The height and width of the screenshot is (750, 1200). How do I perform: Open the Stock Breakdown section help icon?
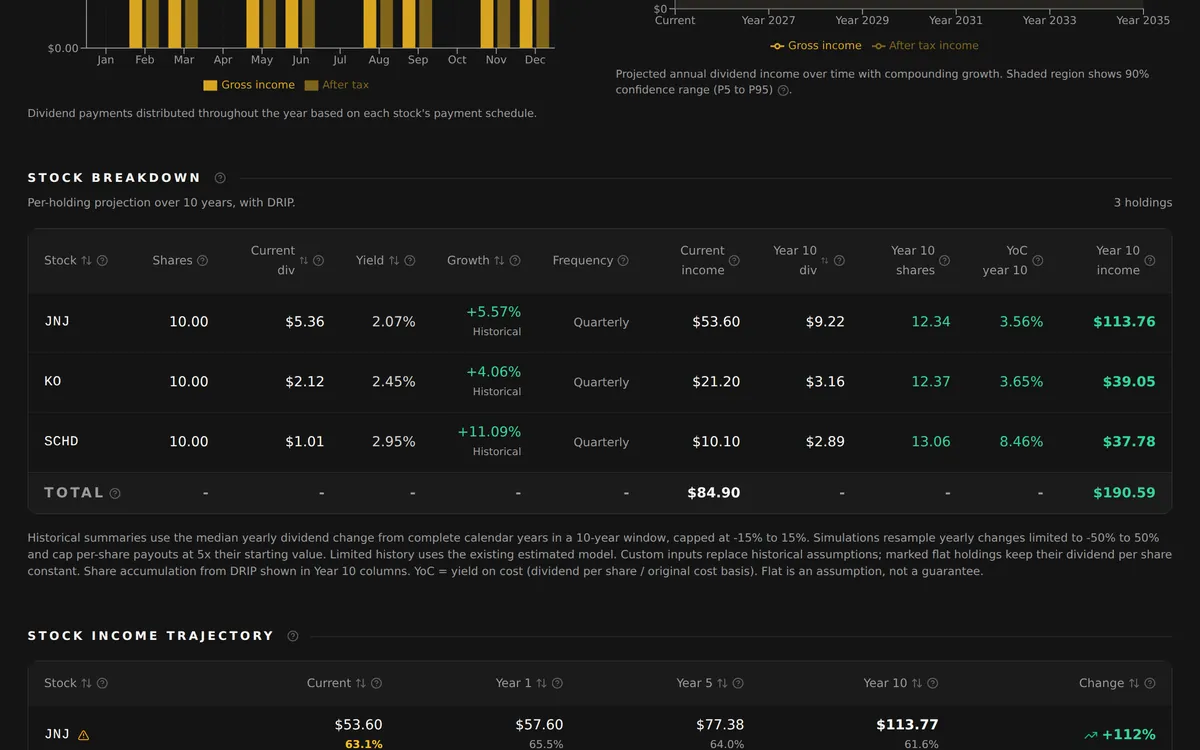pyautogui.click(x=220, y=178)
